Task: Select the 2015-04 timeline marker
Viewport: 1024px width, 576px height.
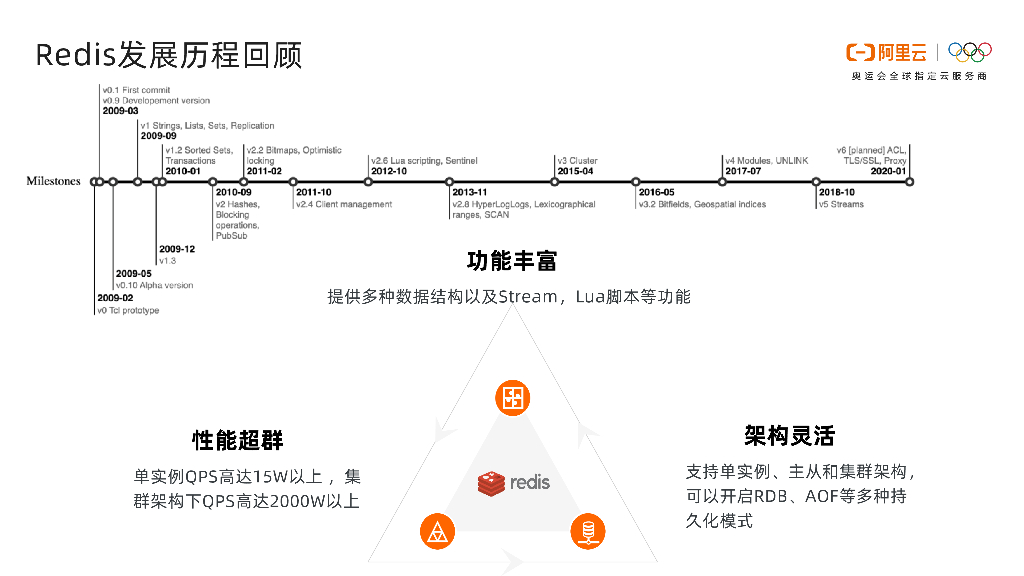Action: (554, 182)
